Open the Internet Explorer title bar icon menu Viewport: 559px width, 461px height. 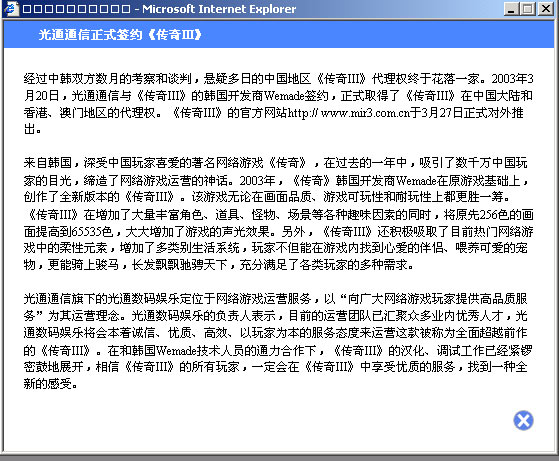point(11,9)
